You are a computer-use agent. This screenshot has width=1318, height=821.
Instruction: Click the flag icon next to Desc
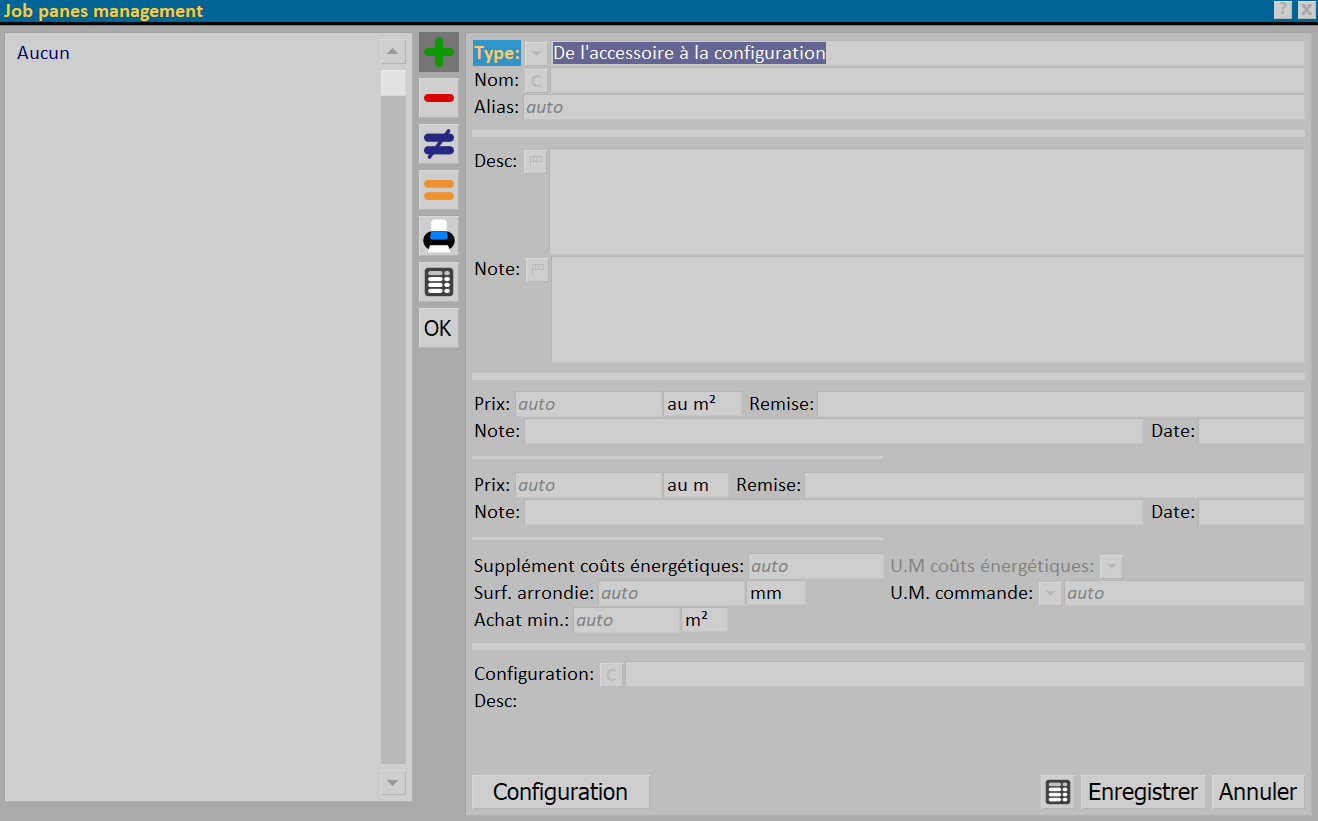click(536, 162)
